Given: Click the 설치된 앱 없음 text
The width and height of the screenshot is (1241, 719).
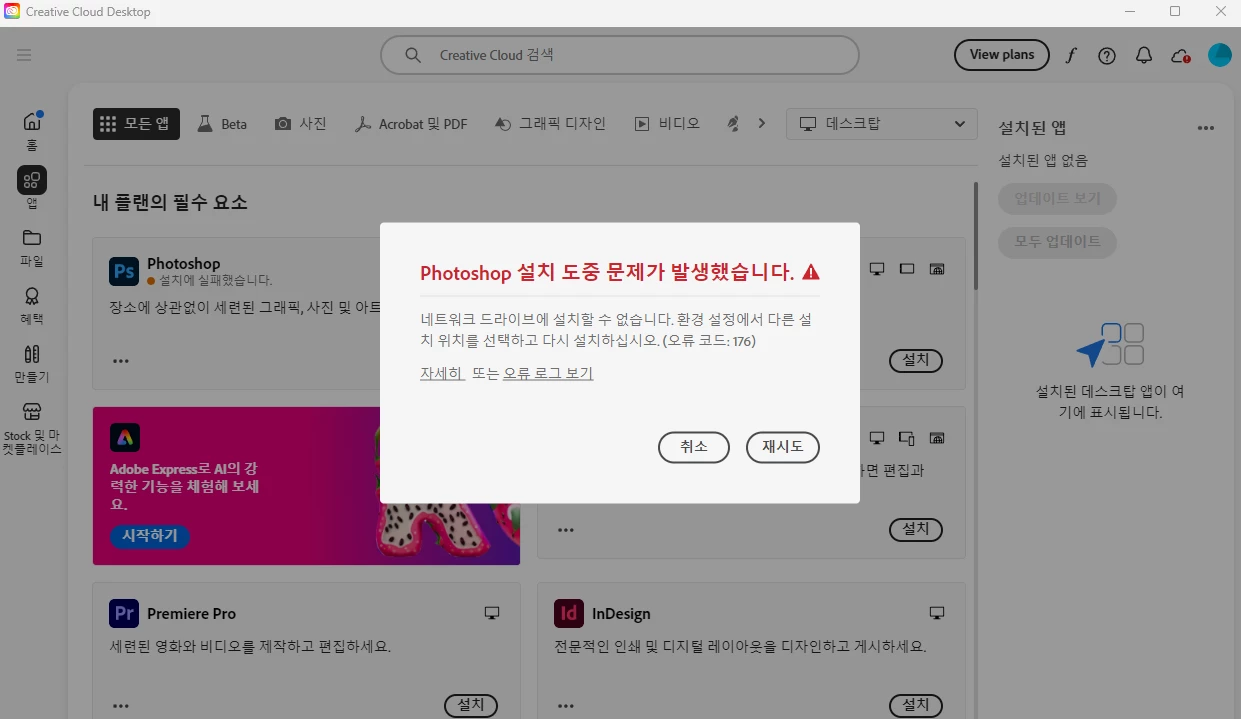Looking at the screenshot, I should click(x=1043, y=160).
